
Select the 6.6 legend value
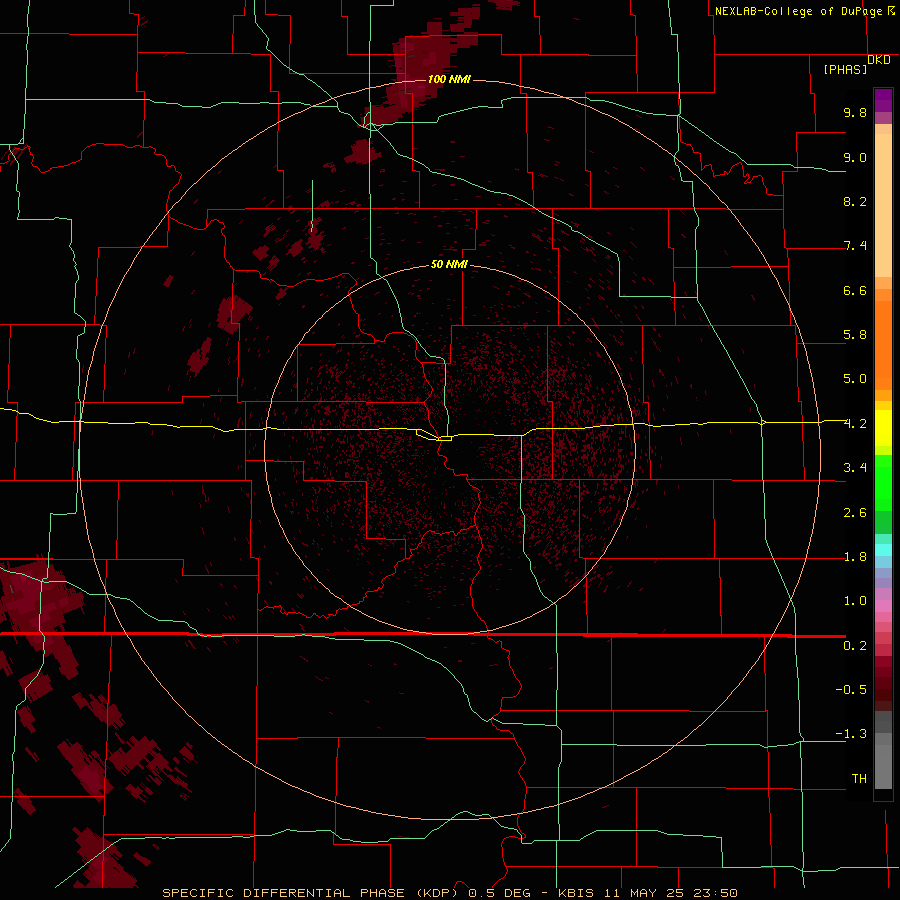click(x=855, y=290)
